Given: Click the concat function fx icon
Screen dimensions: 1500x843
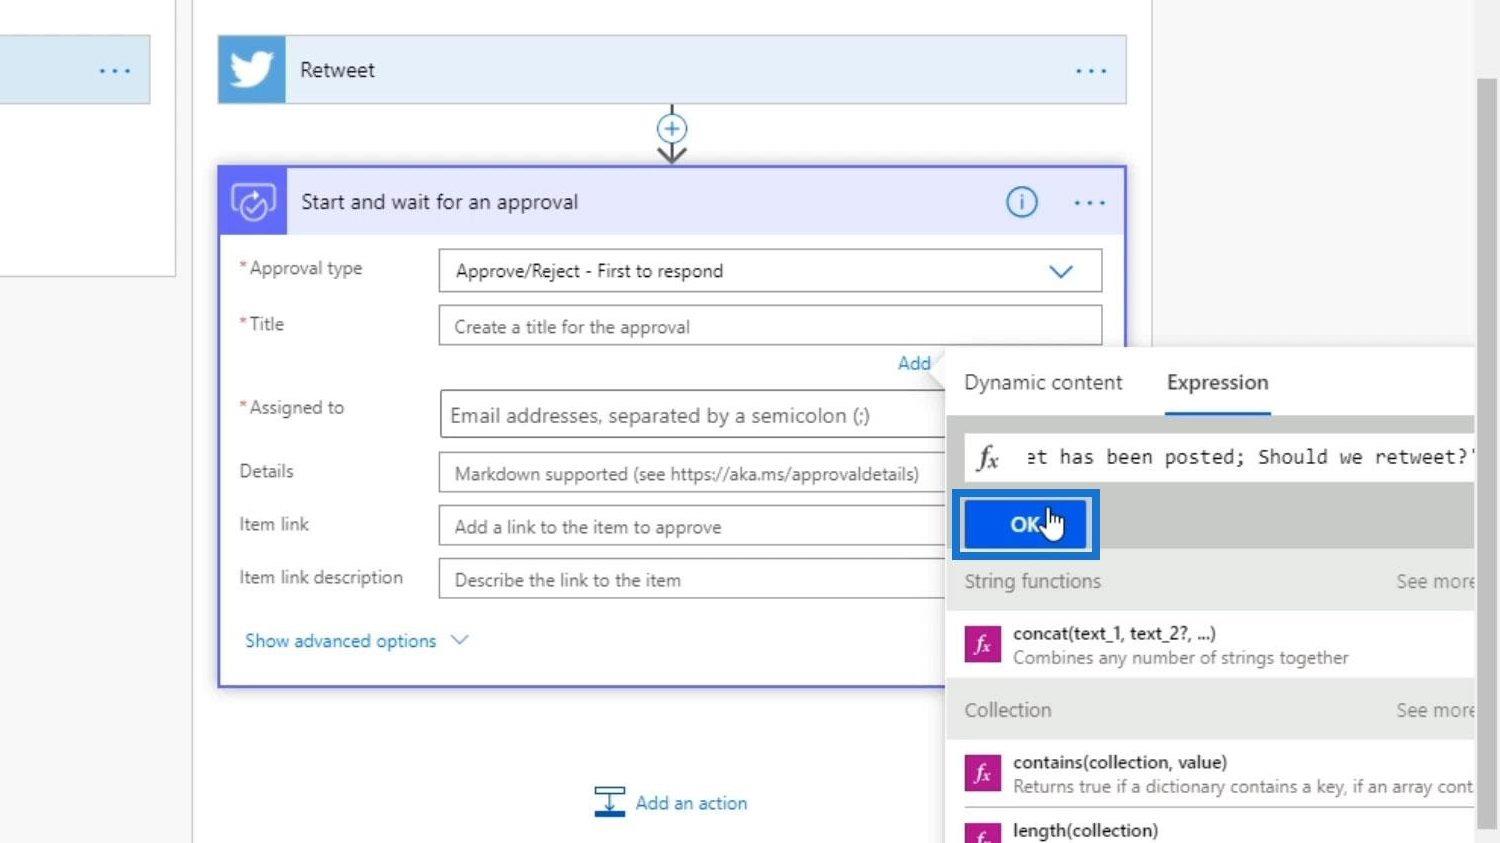Looking at the screenshot, I should click(x=982, y=645).
